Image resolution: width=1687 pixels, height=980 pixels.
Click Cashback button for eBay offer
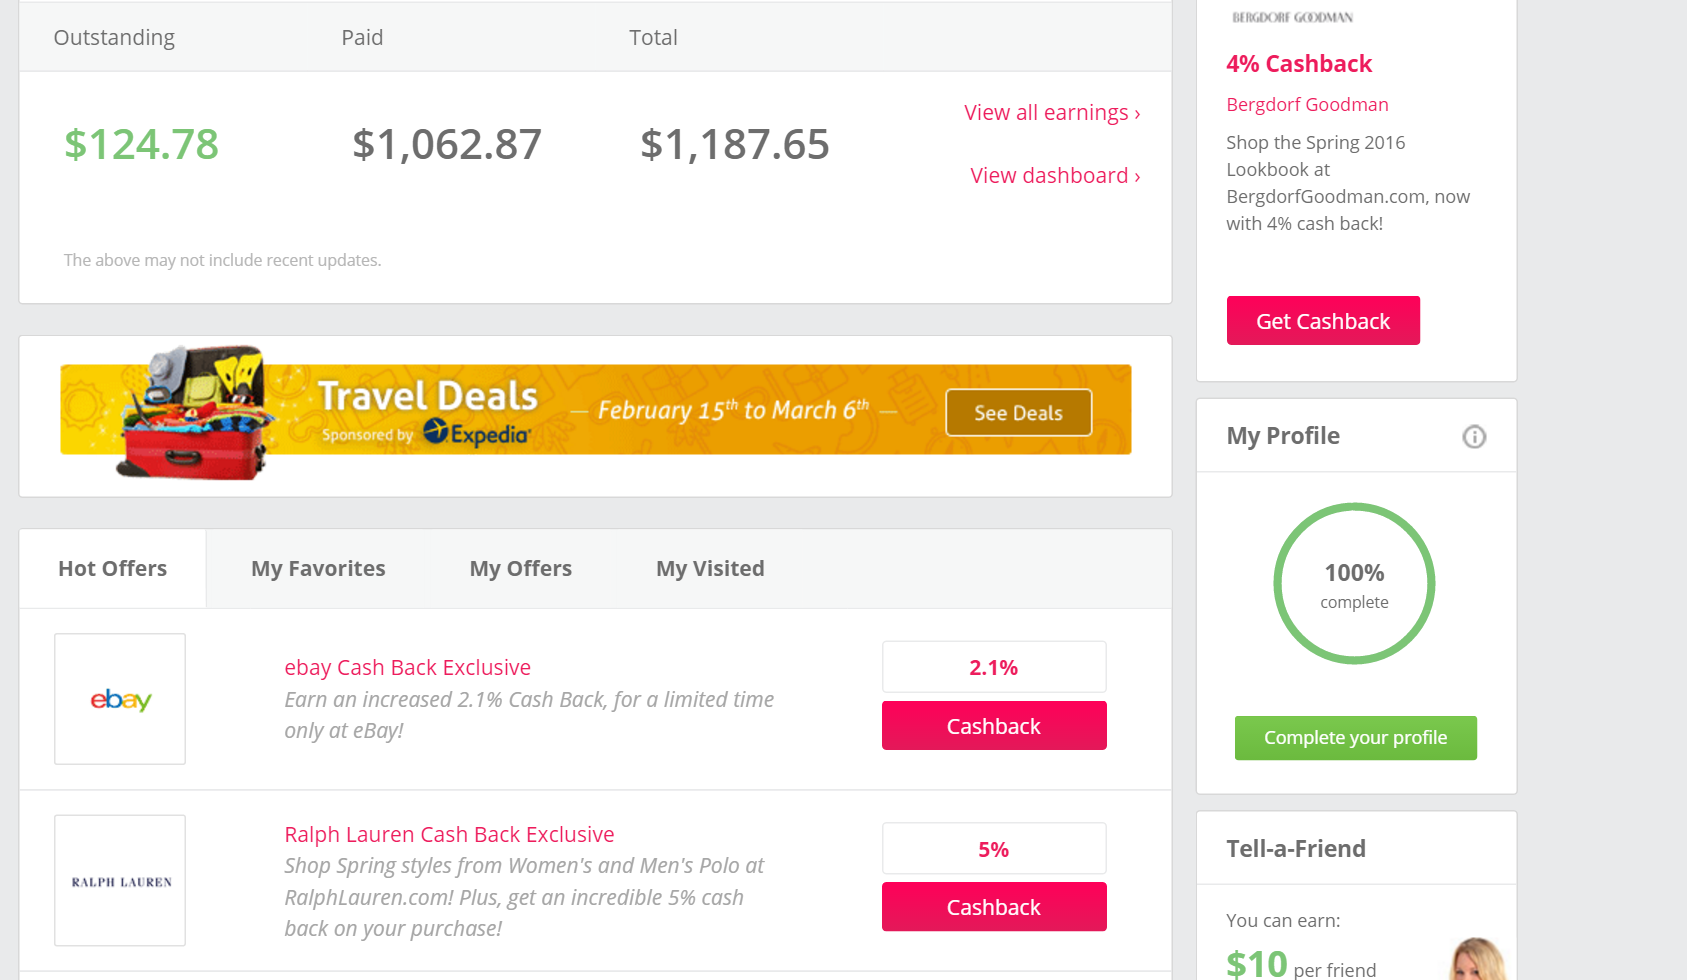[994, 726]
